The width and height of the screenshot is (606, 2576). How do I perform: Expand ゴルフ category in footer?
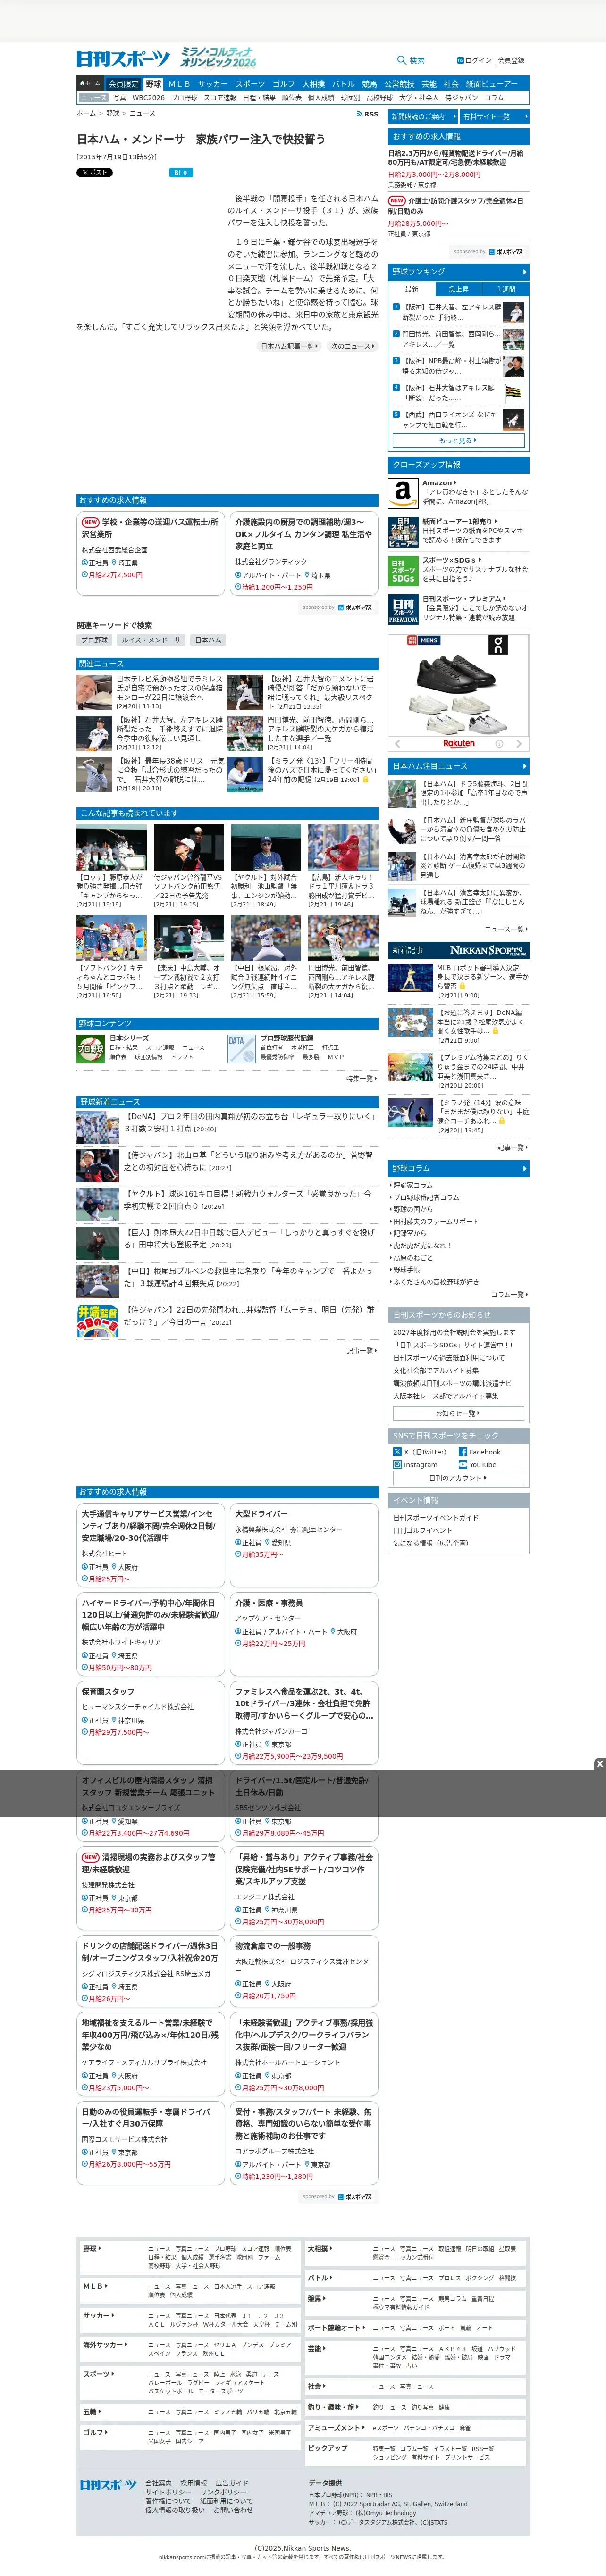click(94, 2432)
